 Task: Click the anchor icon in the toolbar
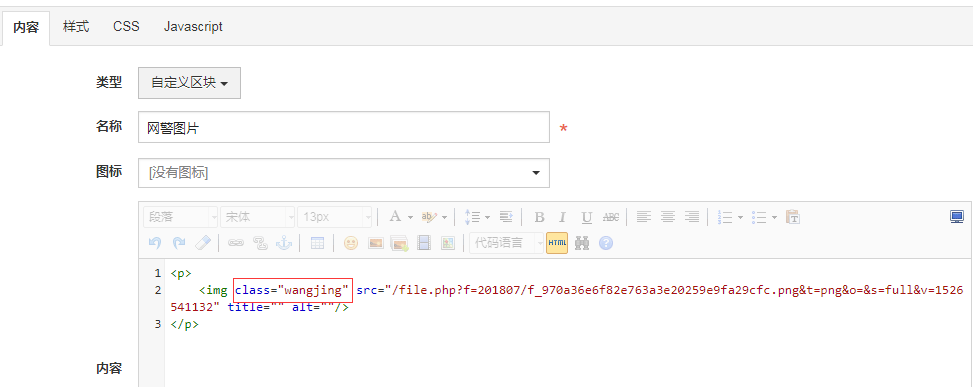click(x=284, y=243)
